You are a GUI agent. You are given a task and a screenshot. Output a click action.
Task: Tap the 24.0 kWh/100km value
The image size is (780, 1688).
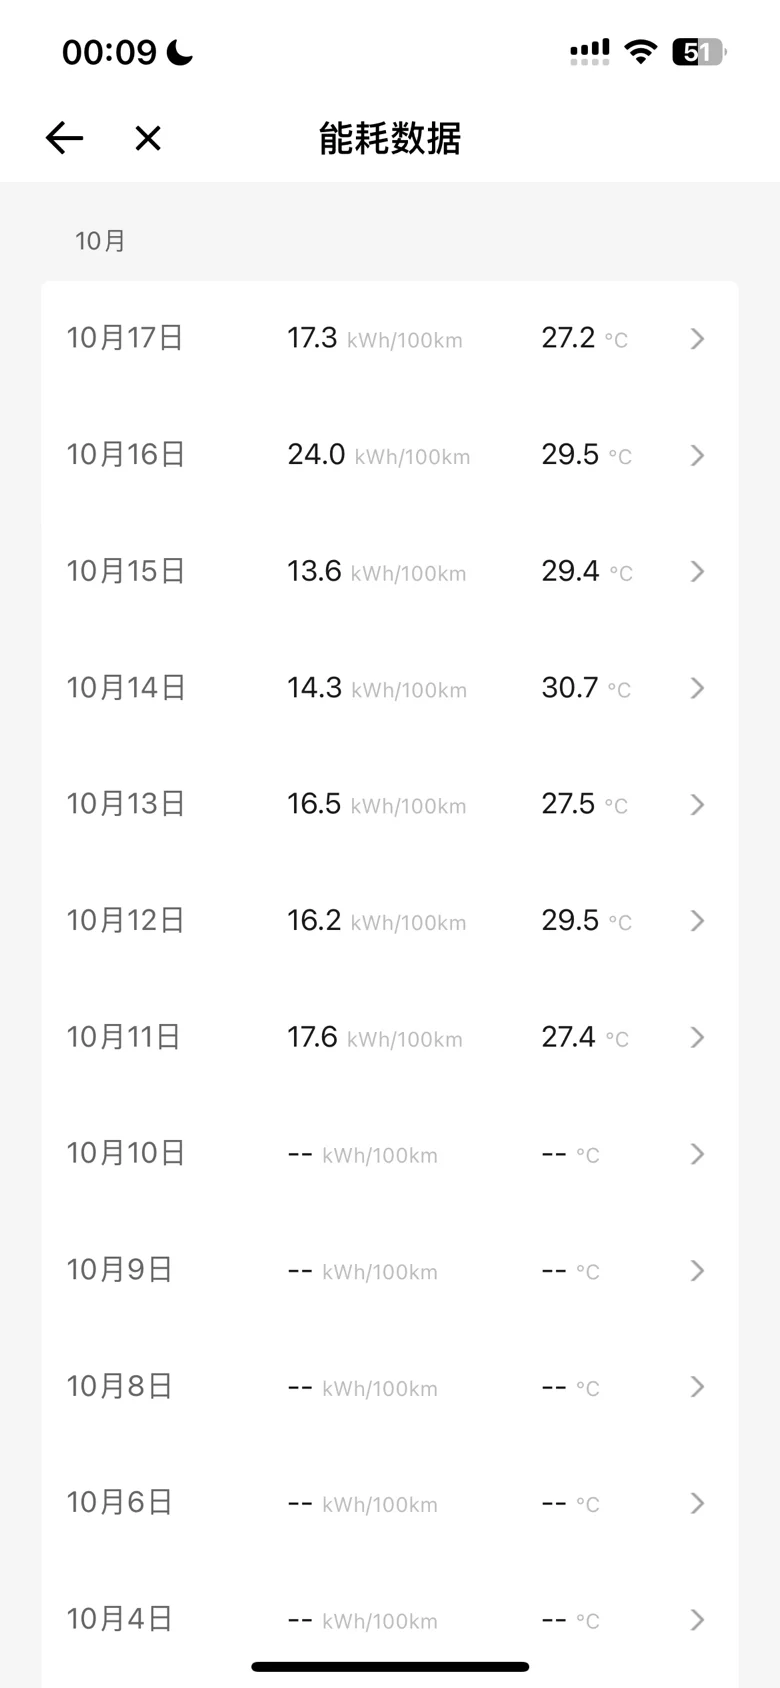point(379,455)
